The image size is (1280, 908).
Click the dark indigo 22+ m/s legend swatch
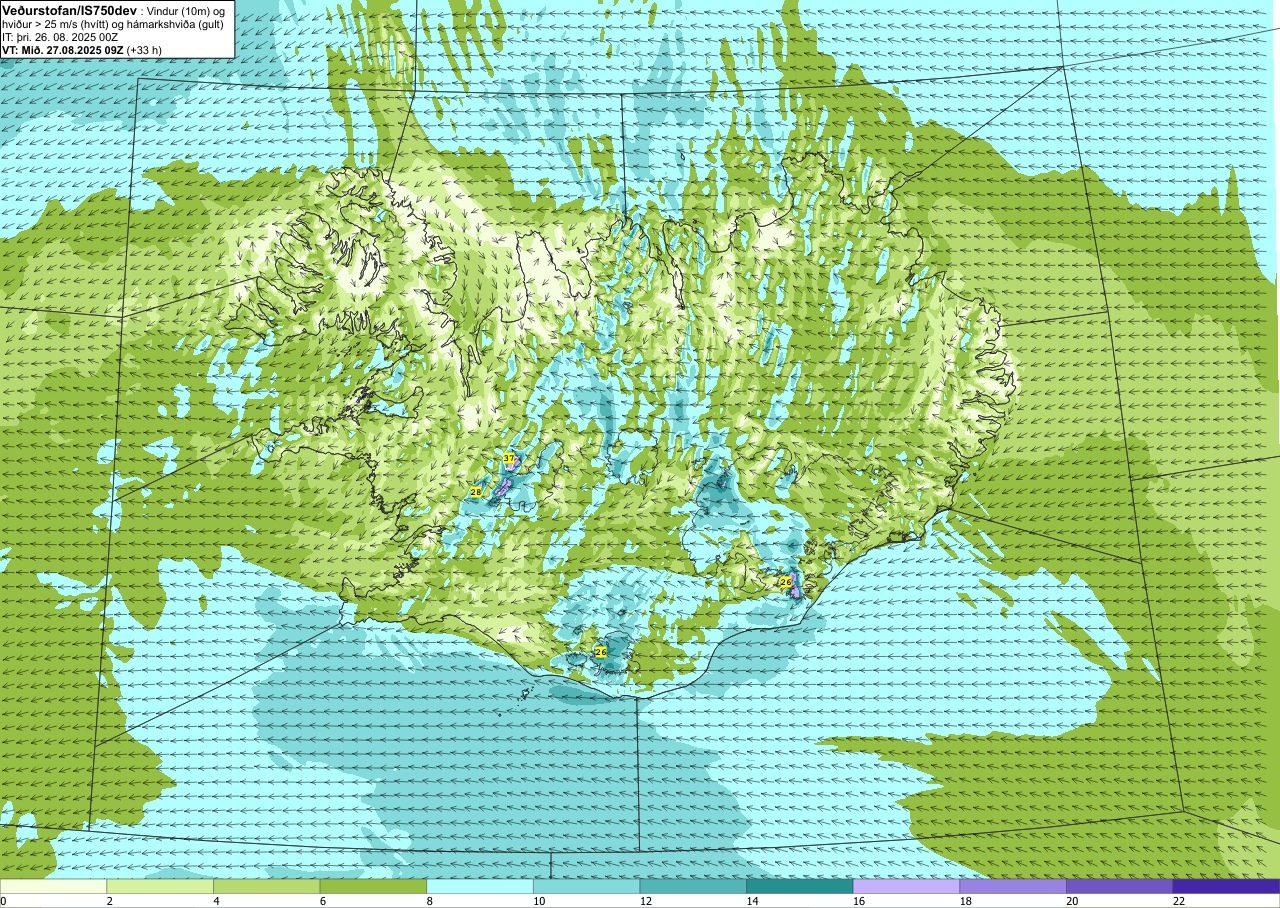pyautogui.click(x=1226, y=886)
